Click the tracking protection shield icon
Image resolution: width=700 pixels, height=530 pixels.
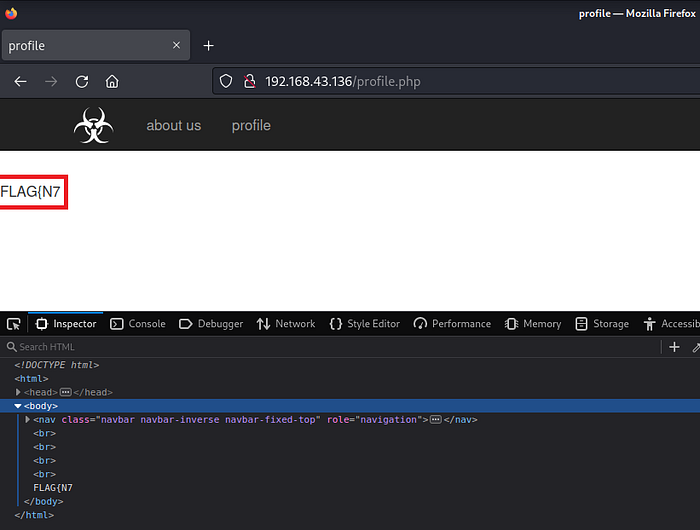point(226,81)
